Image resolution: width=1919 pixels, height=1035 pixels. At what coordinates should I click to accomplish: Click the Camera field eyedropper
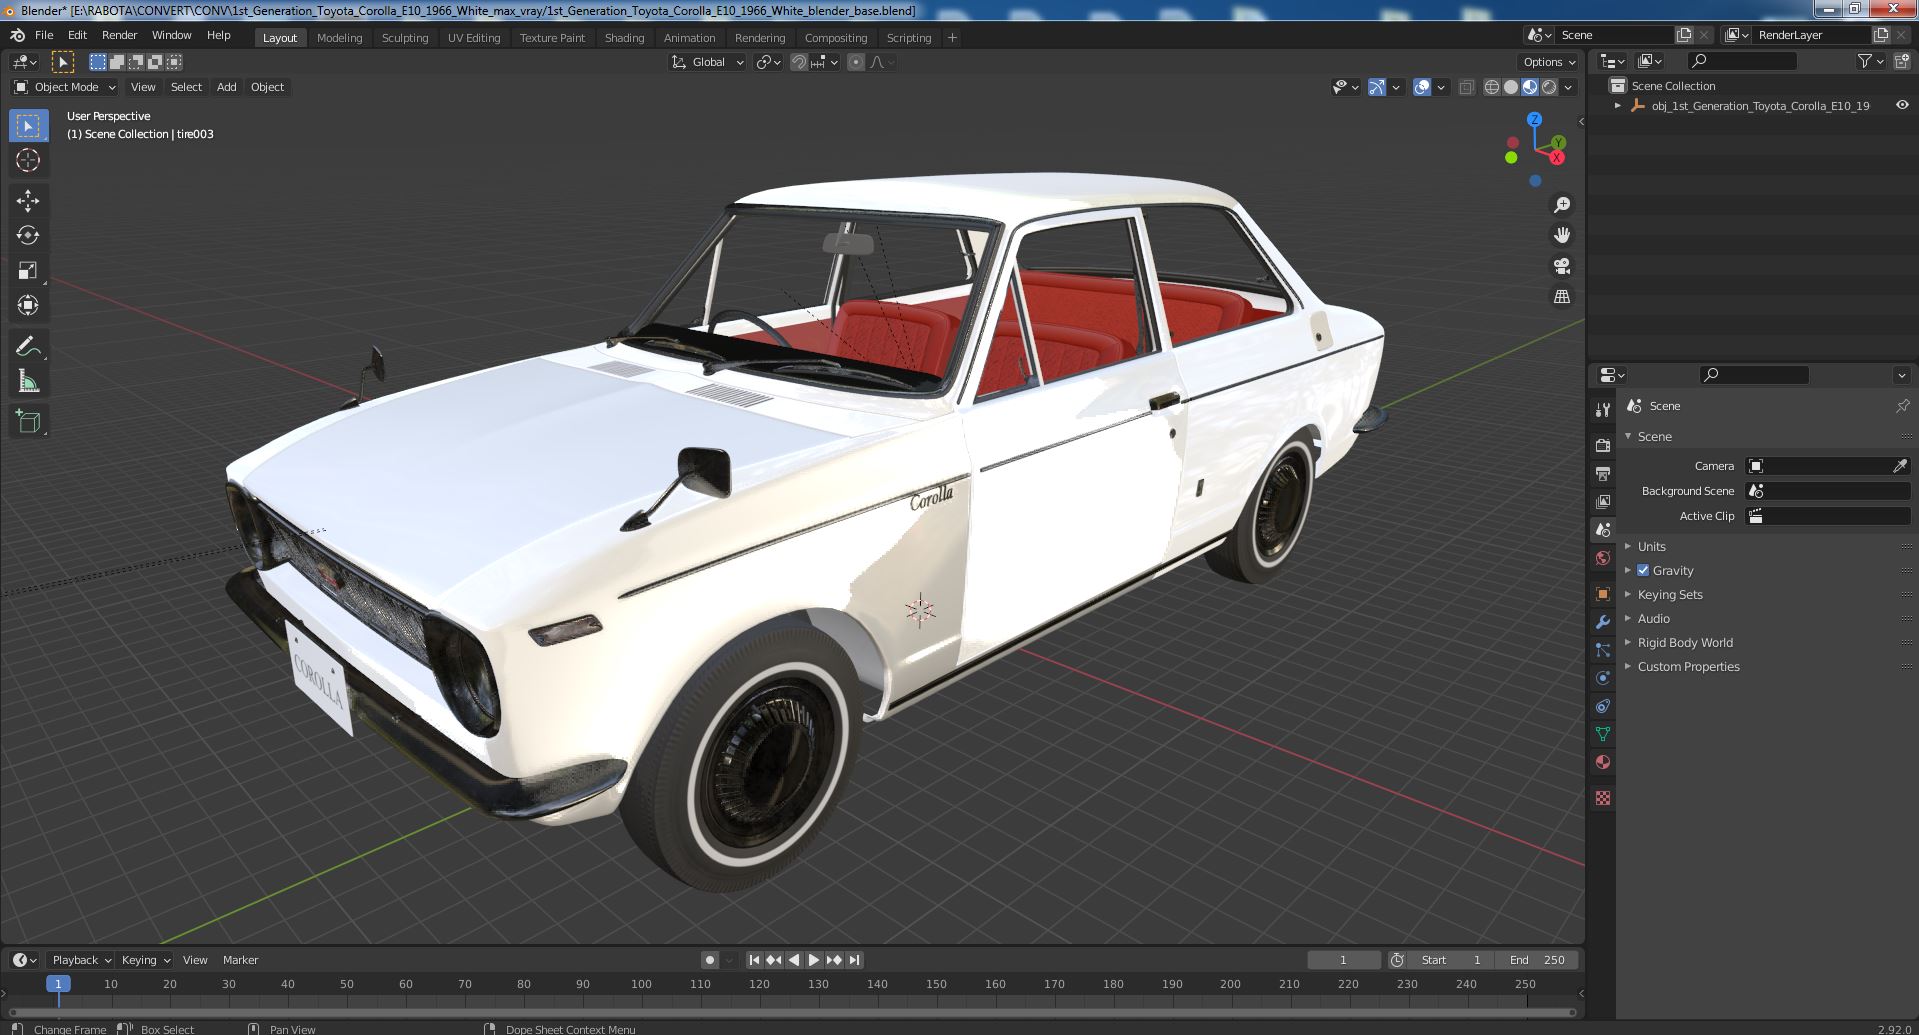[1900, 466]
